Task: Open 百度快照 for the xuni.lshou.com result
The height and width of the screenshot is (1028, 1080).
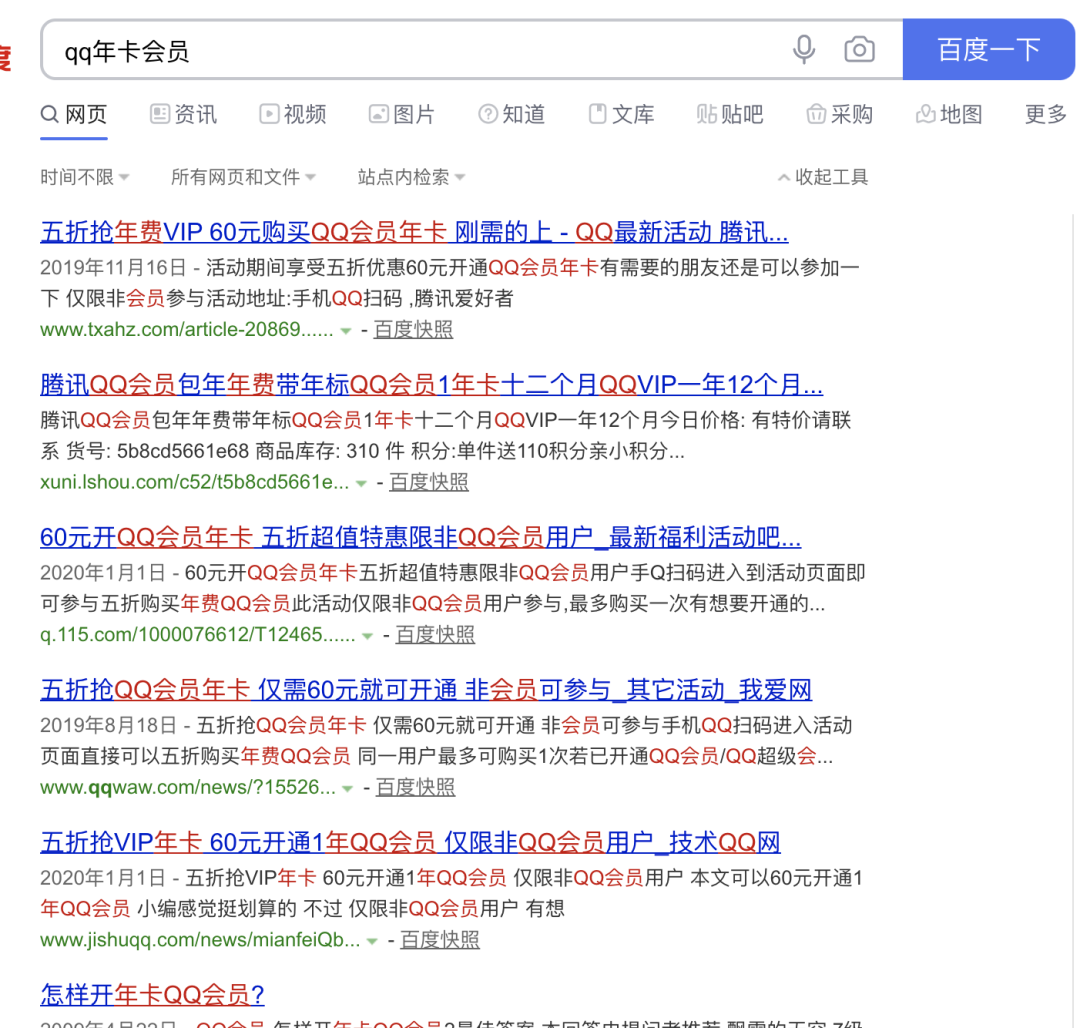Action: [429, 482]
